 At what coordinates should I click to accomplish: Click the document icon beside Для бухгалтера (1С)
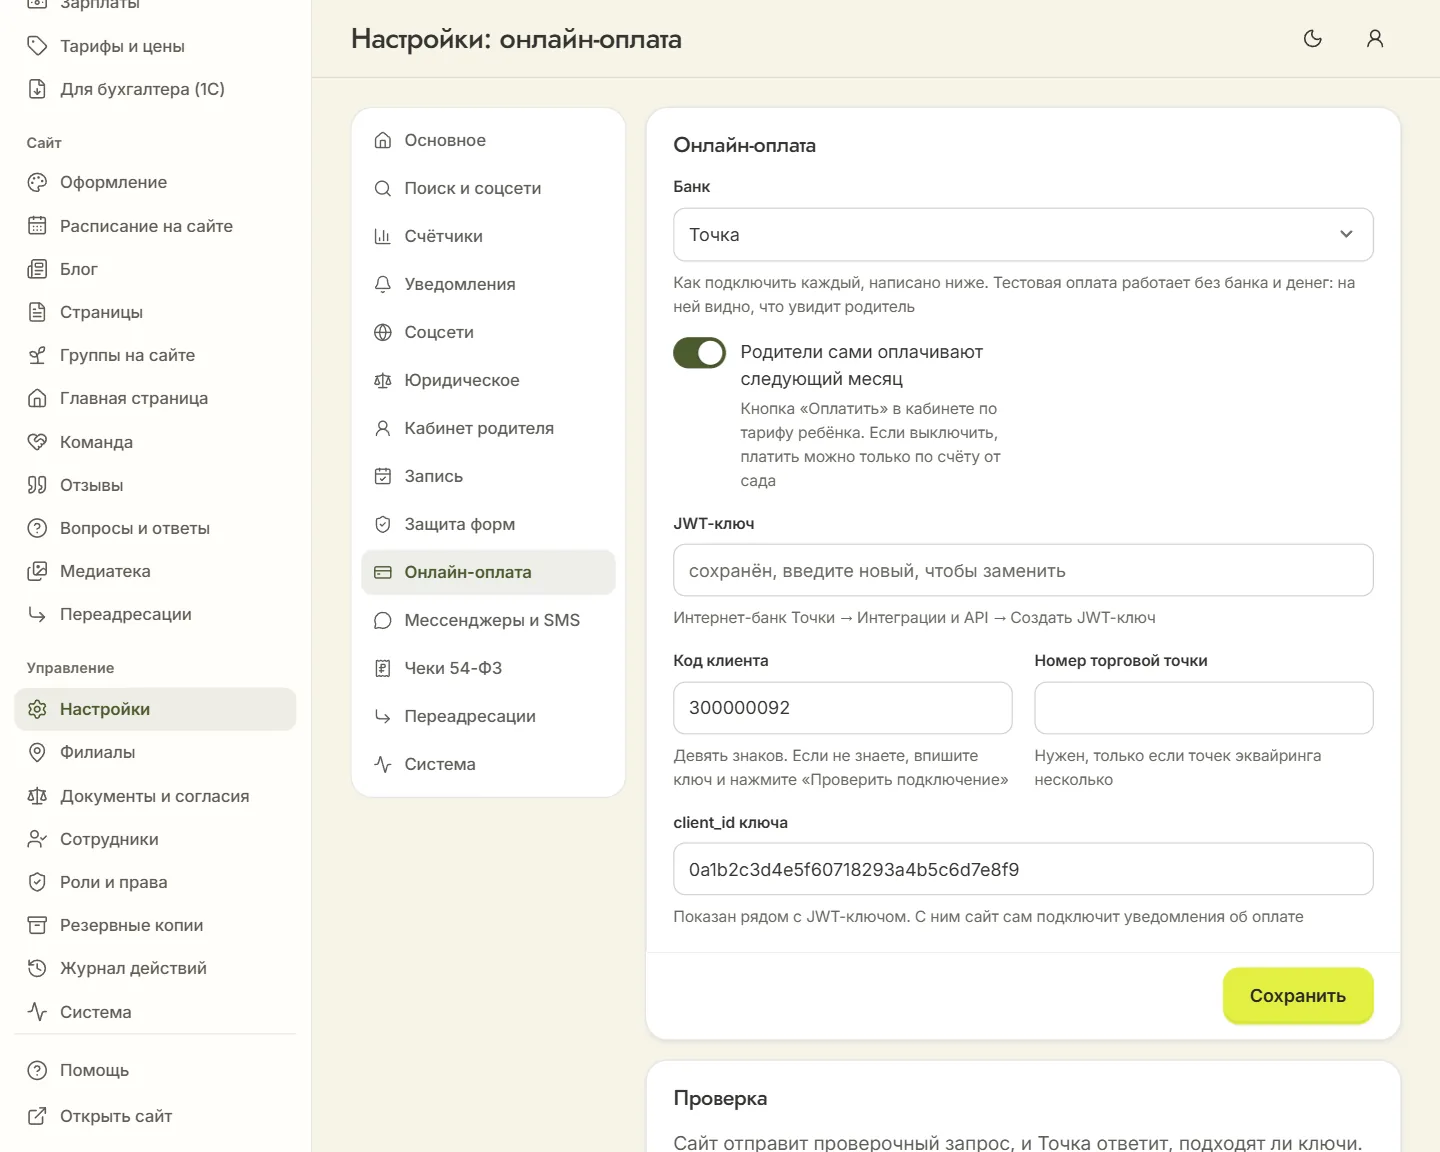(x=37, y=89)
